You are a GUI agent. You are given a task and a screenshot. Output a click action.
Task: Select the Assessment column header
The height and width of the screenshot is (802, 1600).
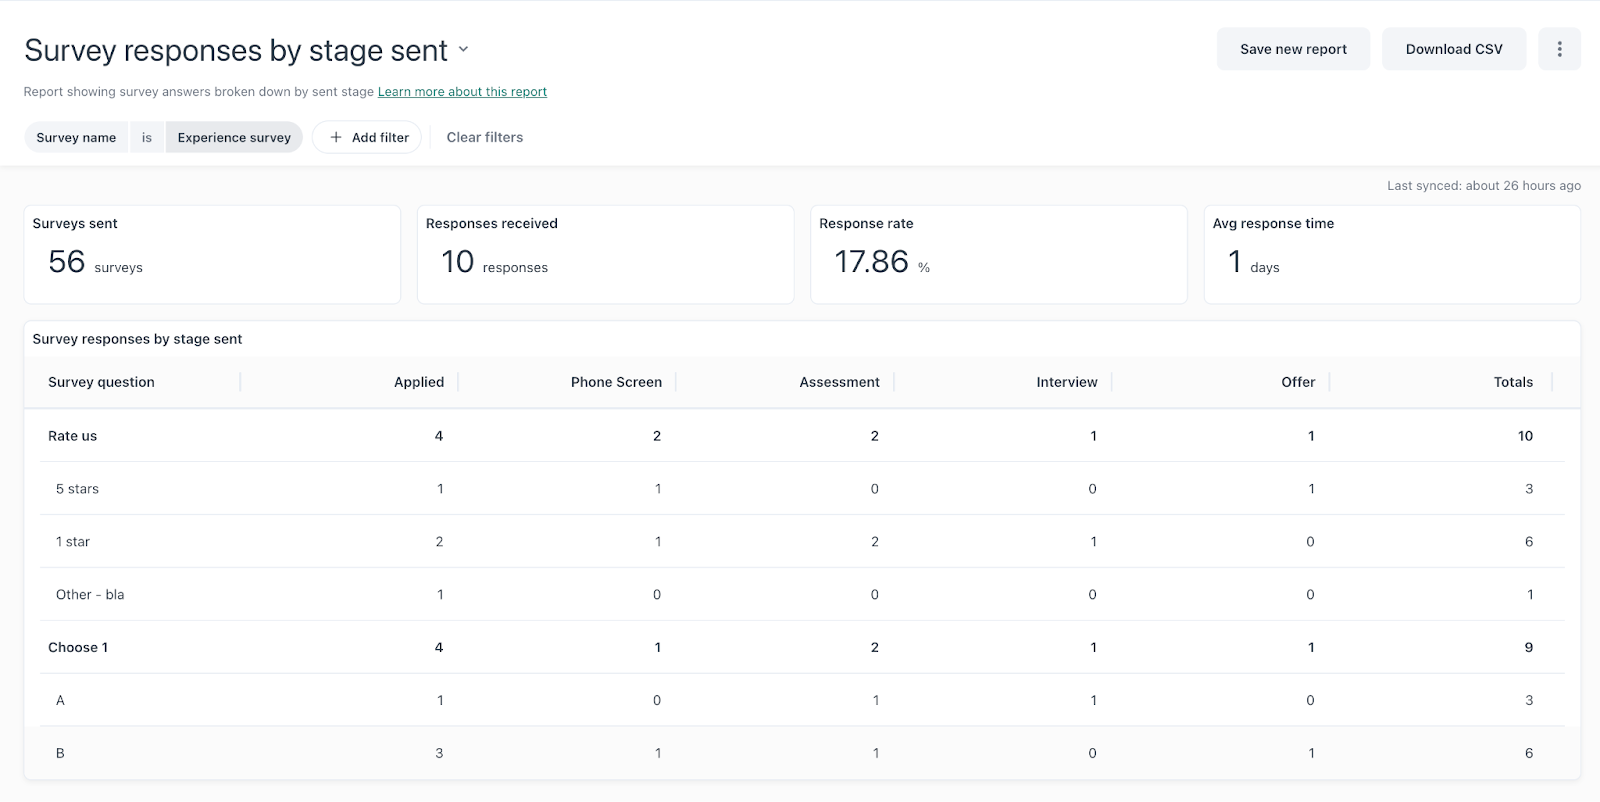(839, 382)
